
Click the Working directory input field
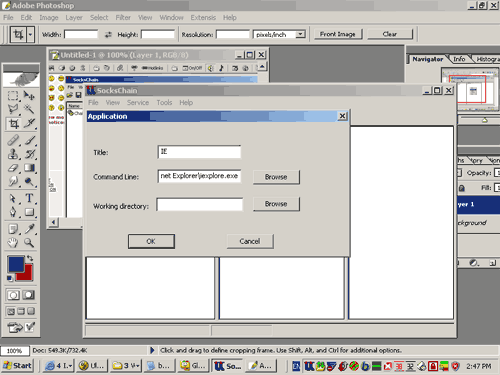tap(199, 204)
